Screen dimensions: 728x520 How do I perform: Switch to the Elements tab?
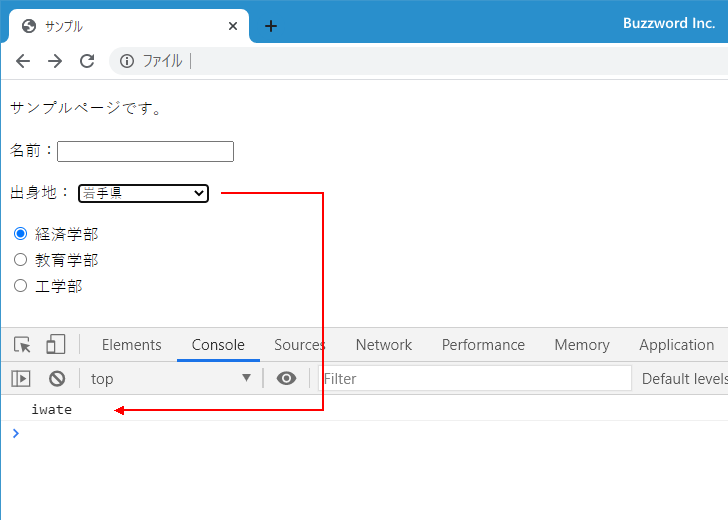131,345
